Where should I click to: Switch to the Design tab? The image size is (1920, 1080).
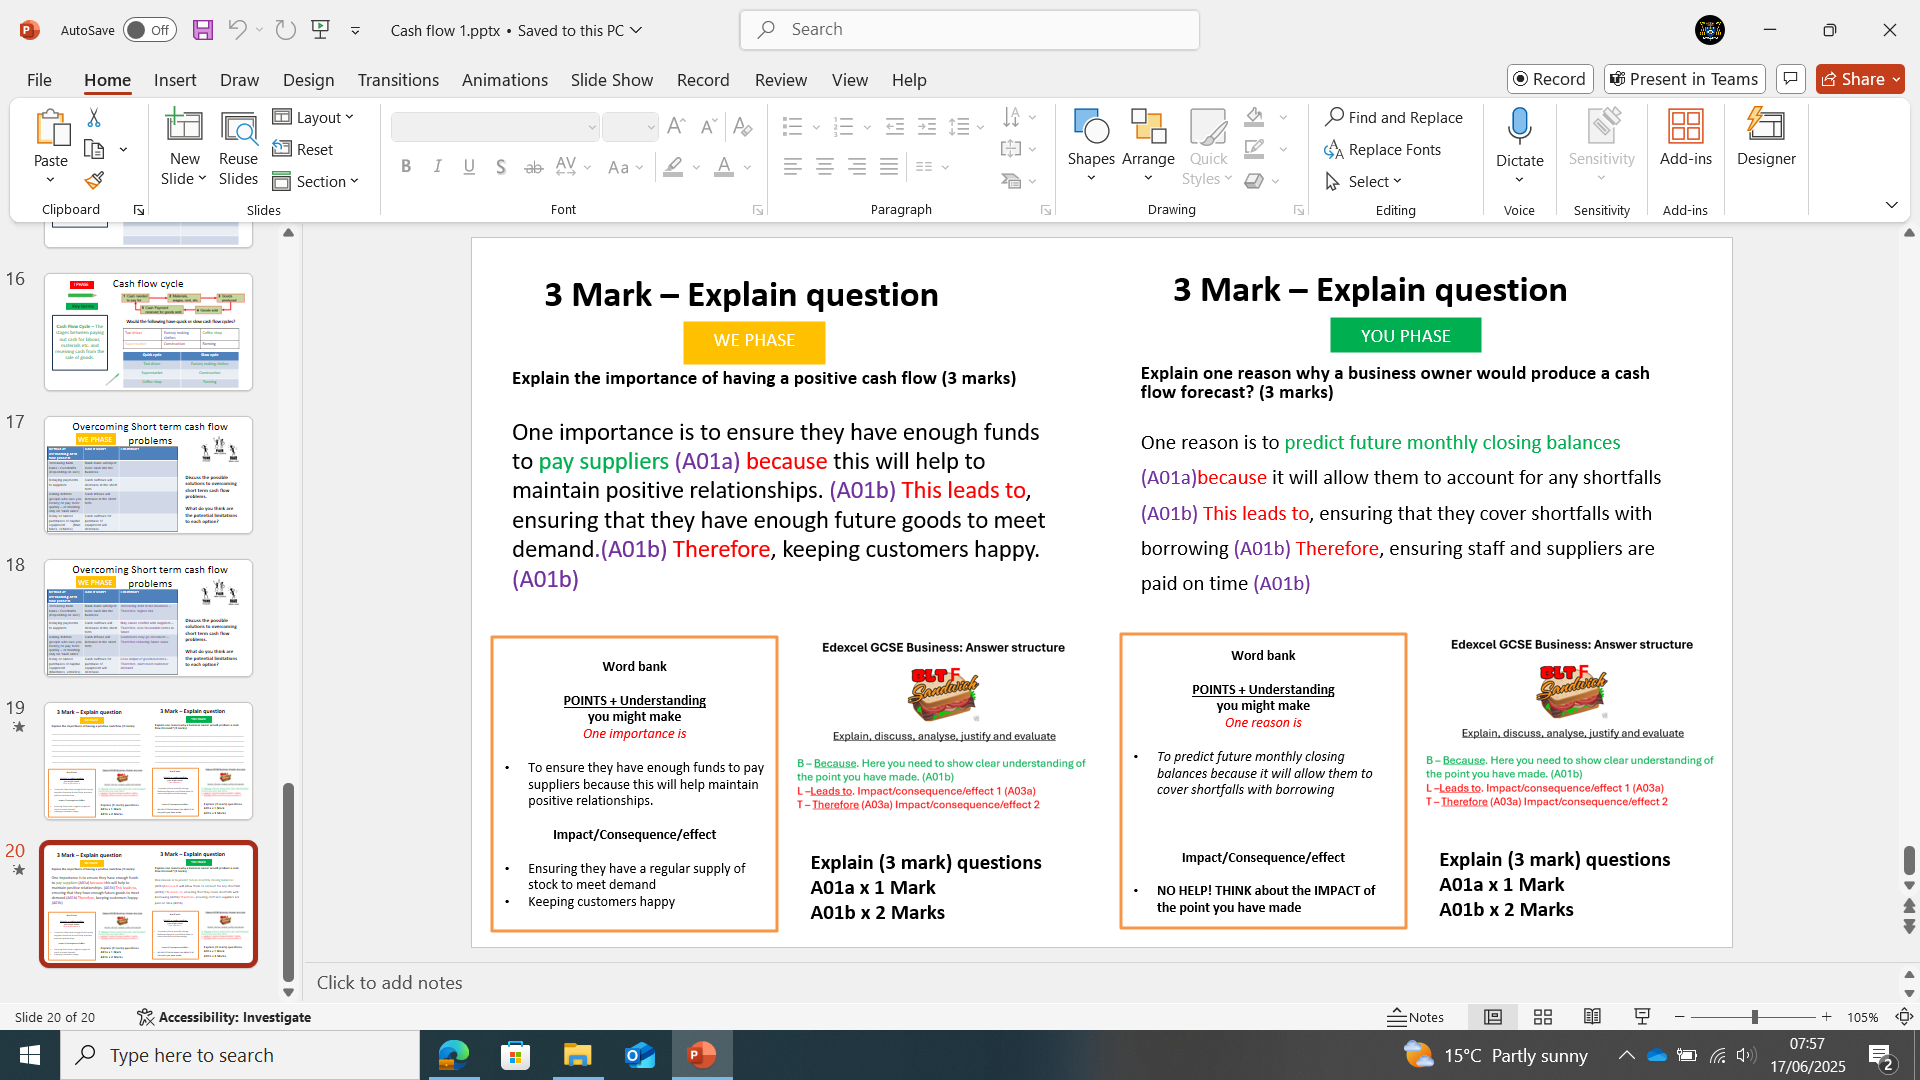click(308, 80)
